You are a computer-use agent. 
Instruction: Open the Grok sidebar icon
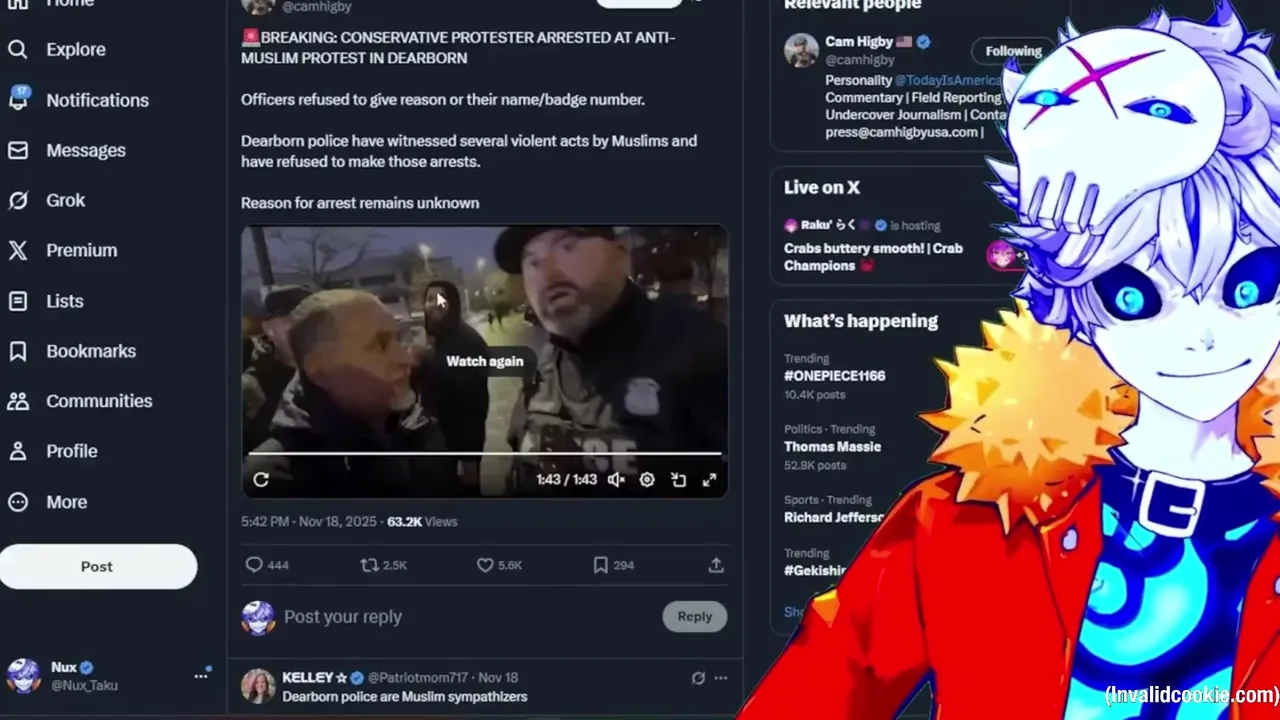(x=18, y=200)
